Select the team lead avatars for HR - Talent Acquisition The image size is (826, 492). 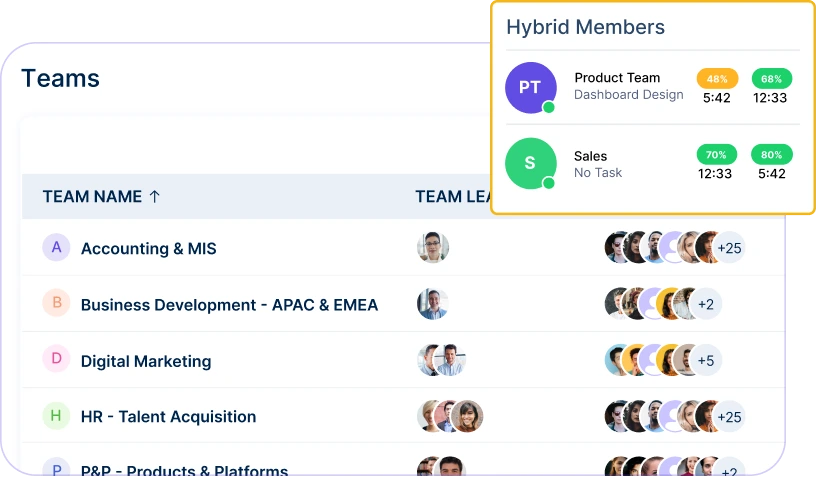[x=450, y=416]
